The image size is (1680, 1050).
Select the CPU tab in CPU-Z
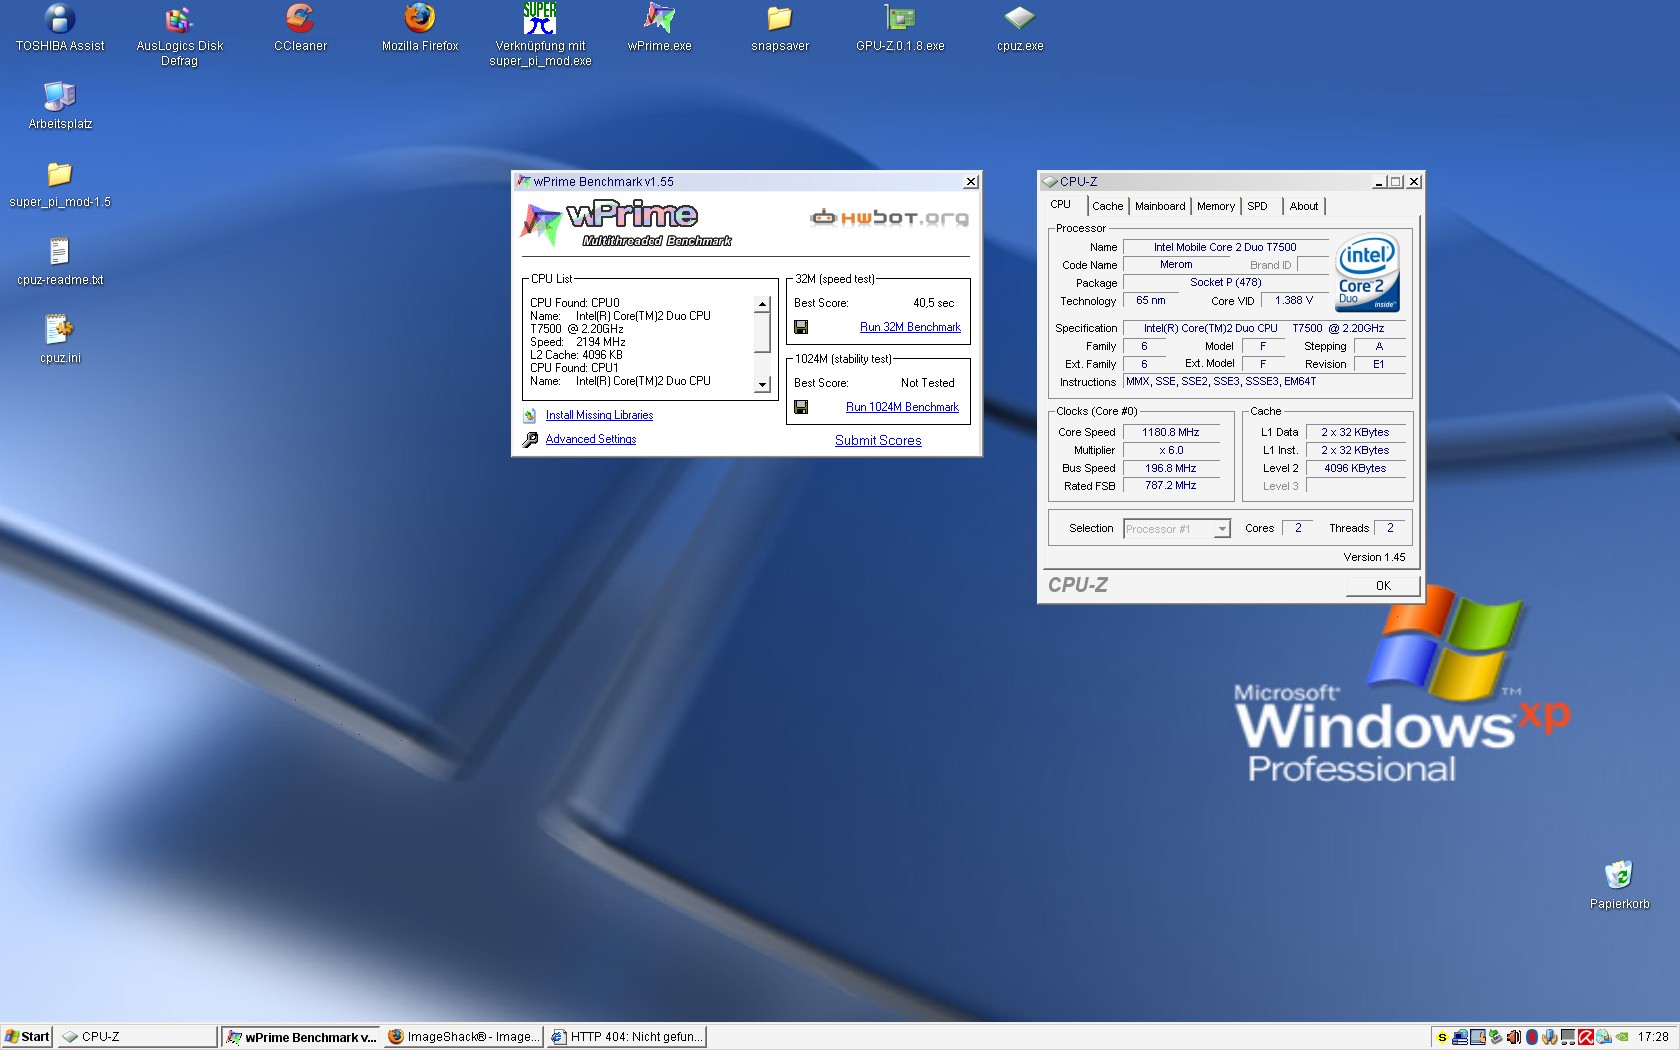click(x=1061, y=204)
